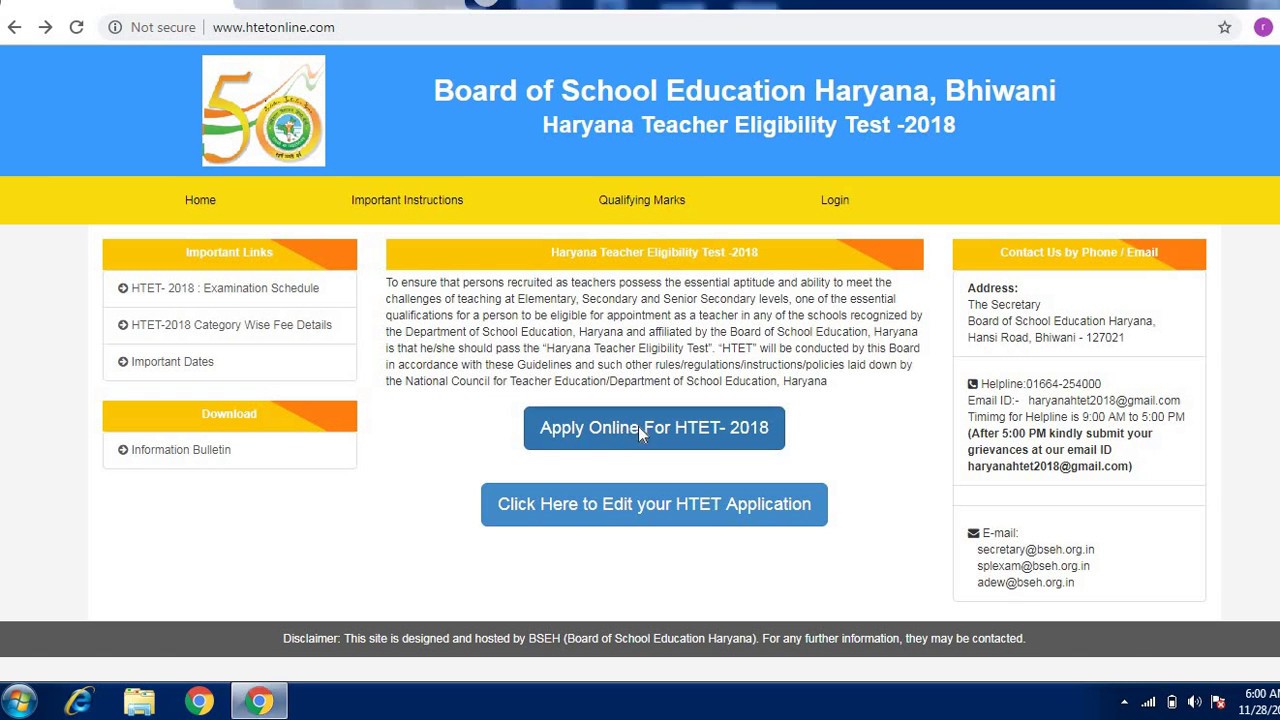Click the Not secure info icon
1280x720 pixels.
[115, 27]
